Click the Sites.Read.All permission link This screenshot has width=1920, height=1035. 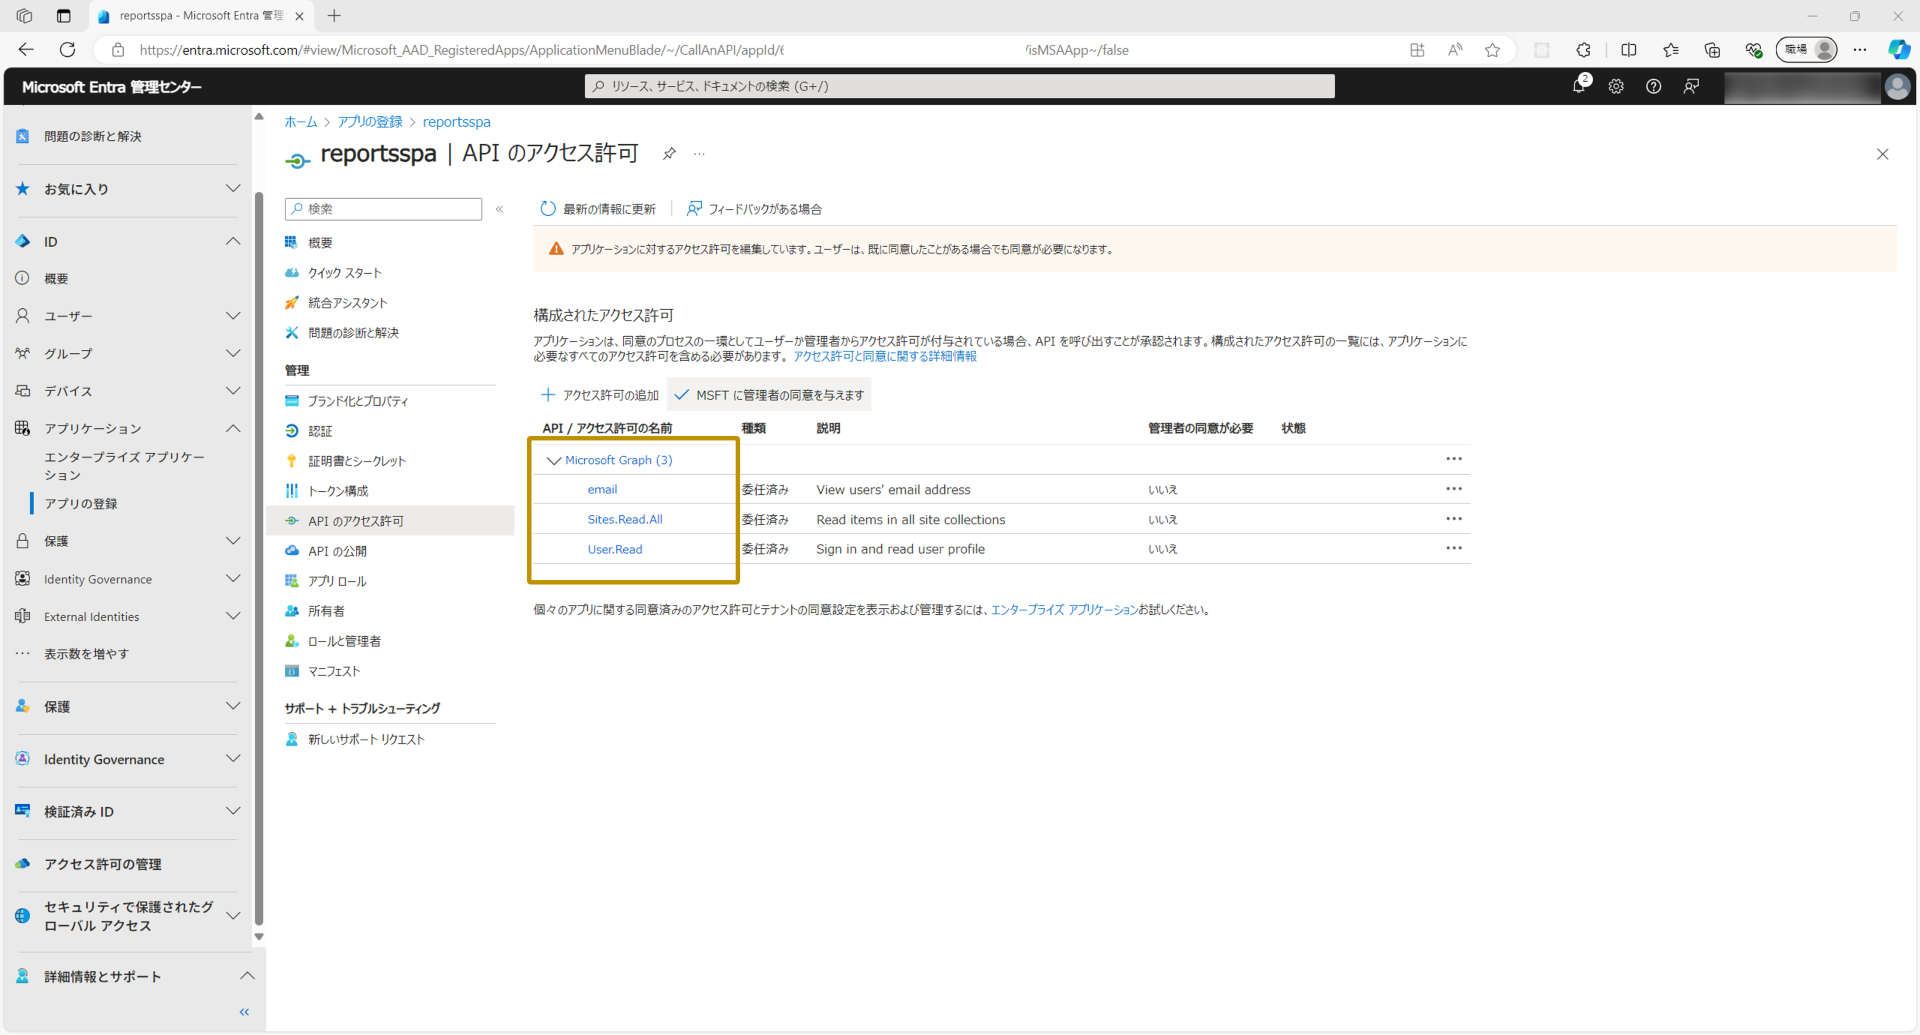tap(625, 520)
